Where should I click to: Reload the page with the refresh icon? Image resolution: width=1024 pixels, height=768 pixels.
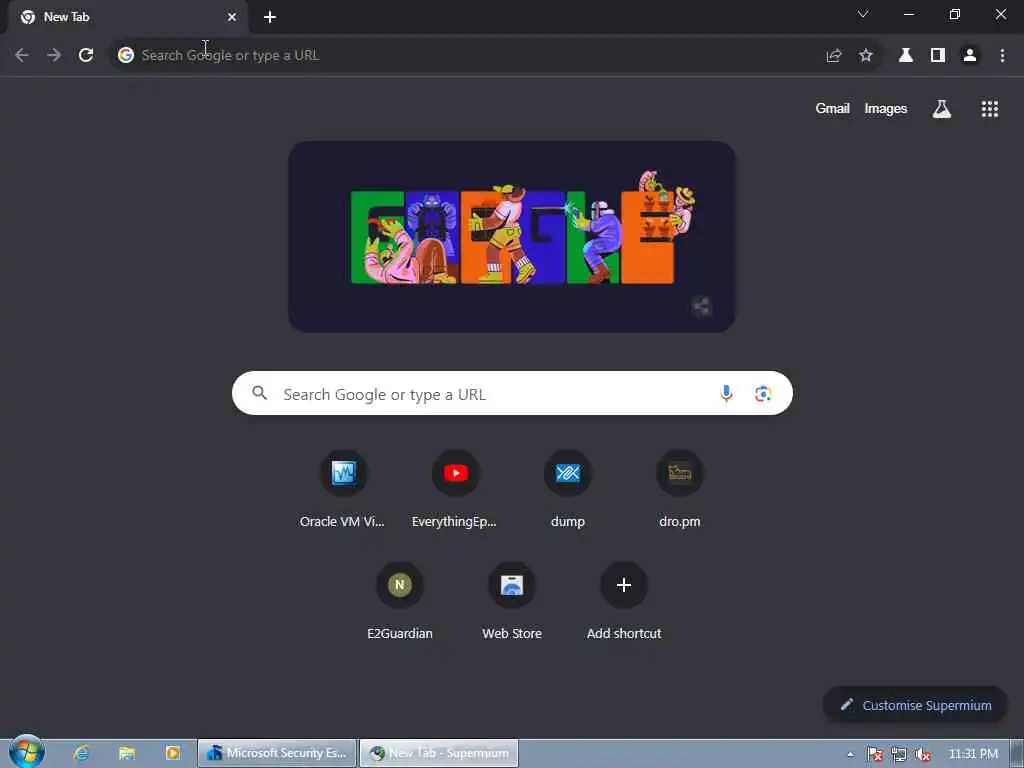(86, 56)
